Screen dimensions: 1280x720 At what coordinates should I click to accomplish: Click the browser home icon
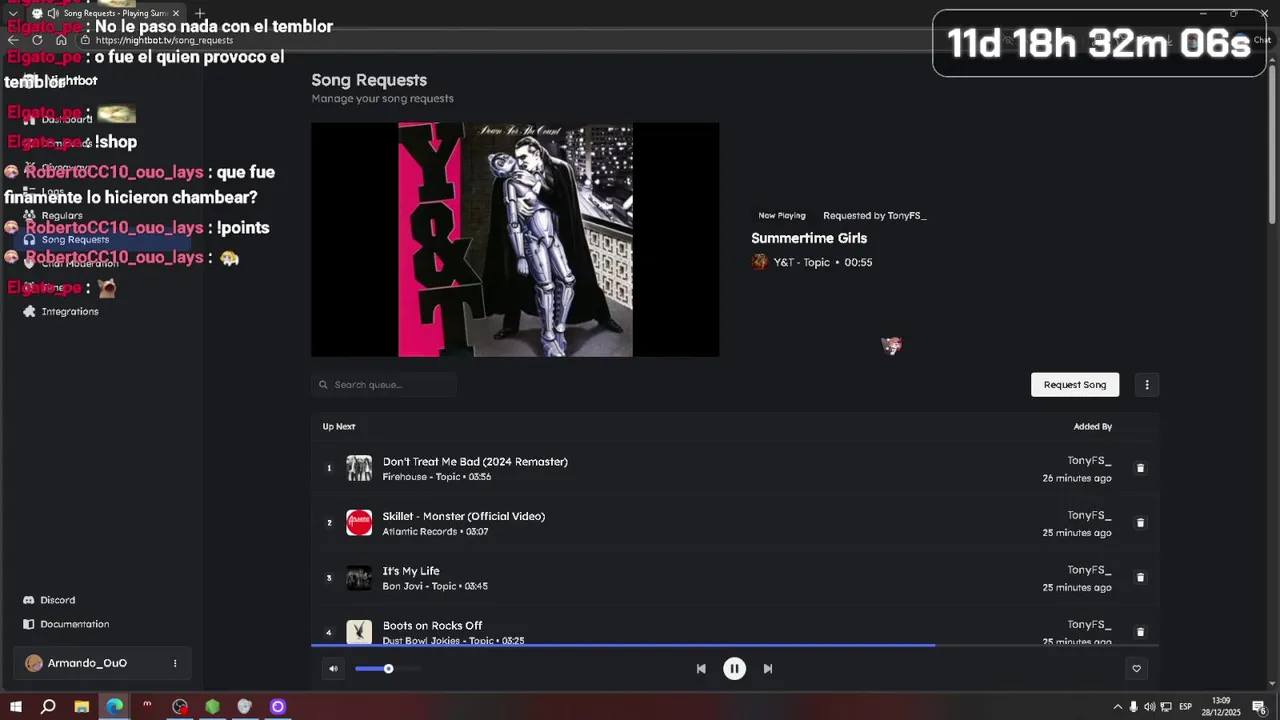coord(61,40)
